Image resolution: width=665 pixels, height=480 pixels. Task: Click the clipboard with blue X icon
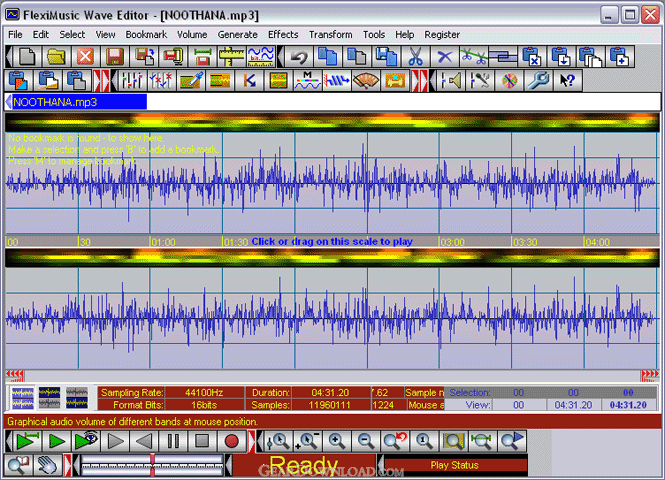532,56
